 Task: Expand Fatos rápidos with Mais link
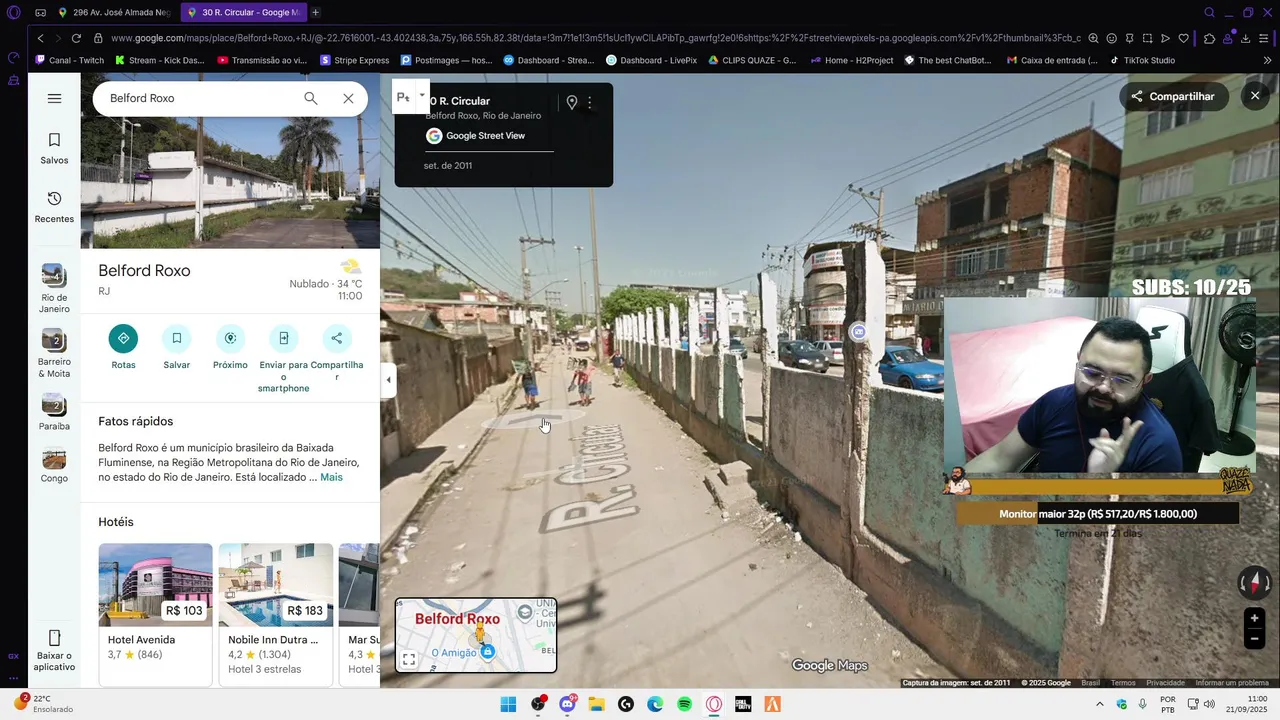331,477
